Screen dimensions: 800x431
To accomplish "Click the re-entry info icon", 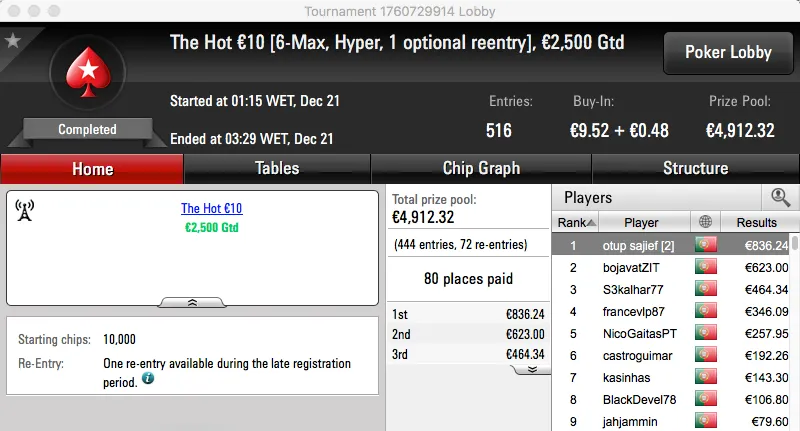I will pos(148,380).
